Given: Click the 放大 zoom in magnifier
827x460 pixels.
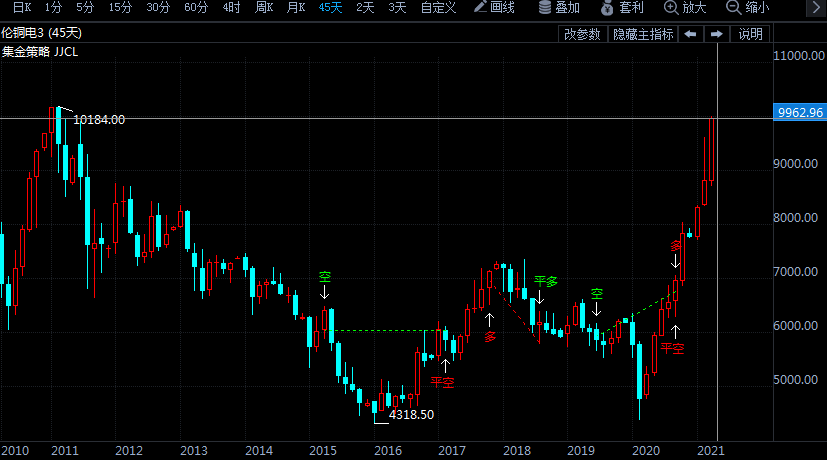Looking at the screenshot, I should click(x=685, y=7).
